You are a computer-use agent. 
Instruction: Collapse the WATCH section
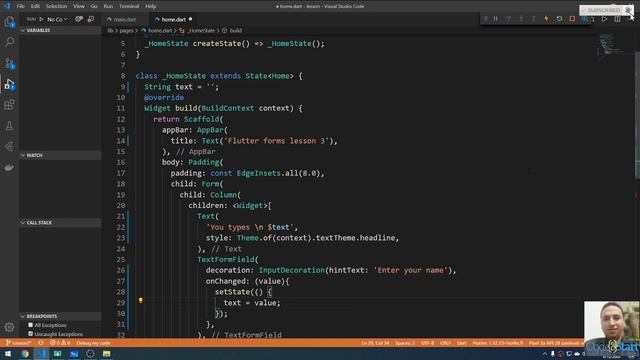click(60, 155)
